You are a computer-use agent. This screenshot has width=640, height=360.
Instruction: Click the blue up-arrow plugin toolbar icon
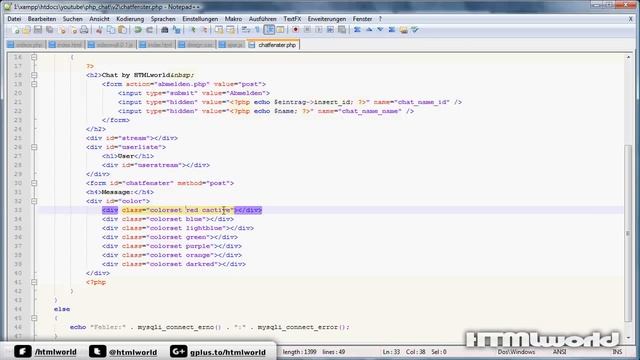coord(369,30)
